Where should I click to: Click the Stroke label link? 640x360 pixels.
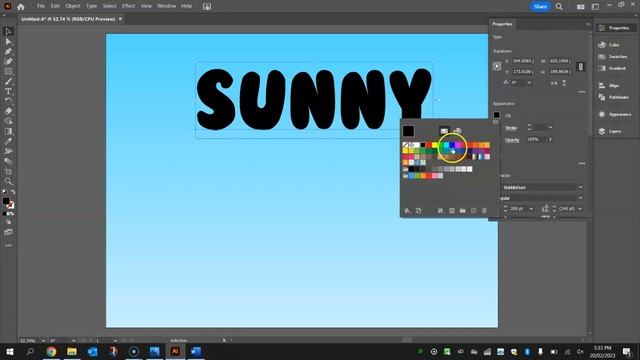511,128
